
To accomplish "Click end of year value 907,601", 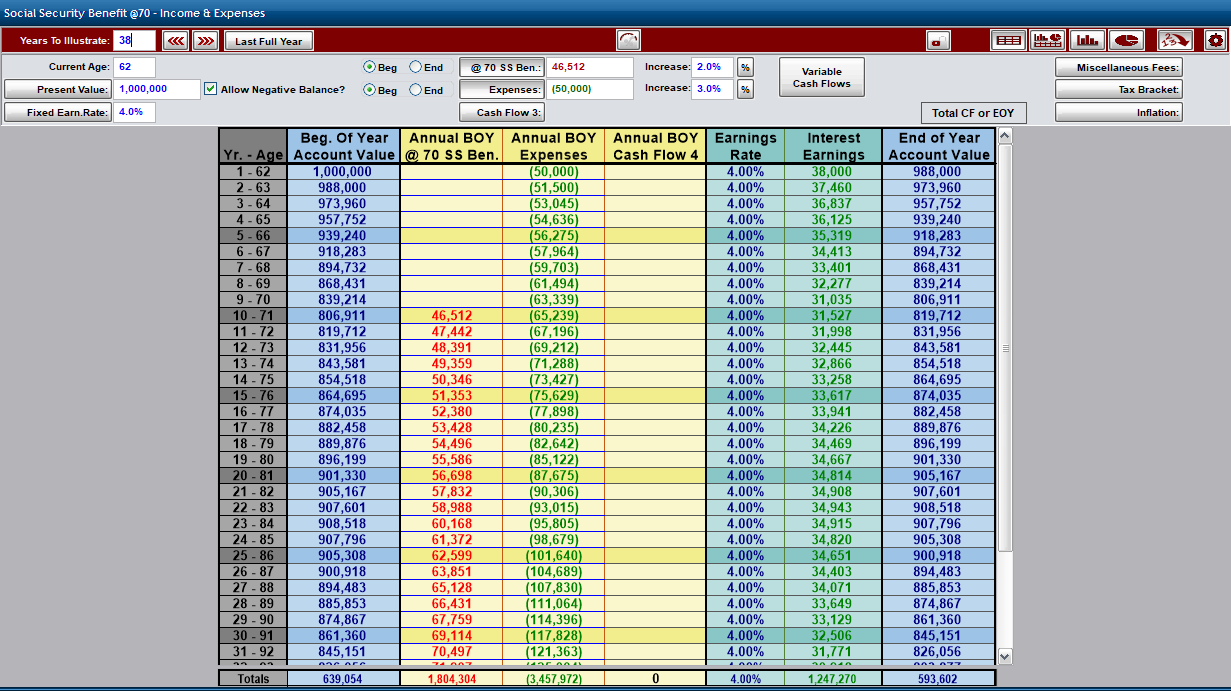I will tap(939, 492).
